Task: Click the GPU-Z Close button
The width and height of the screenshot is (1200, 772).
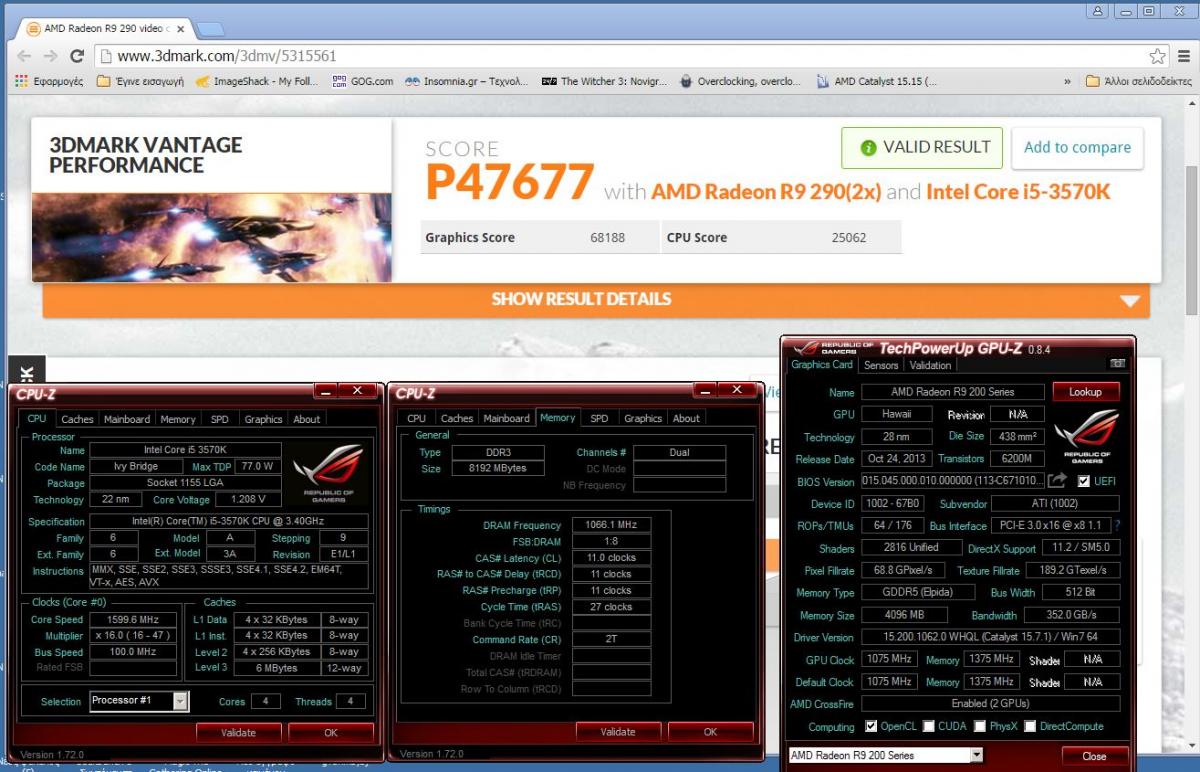Action: tap(1093, 756)
